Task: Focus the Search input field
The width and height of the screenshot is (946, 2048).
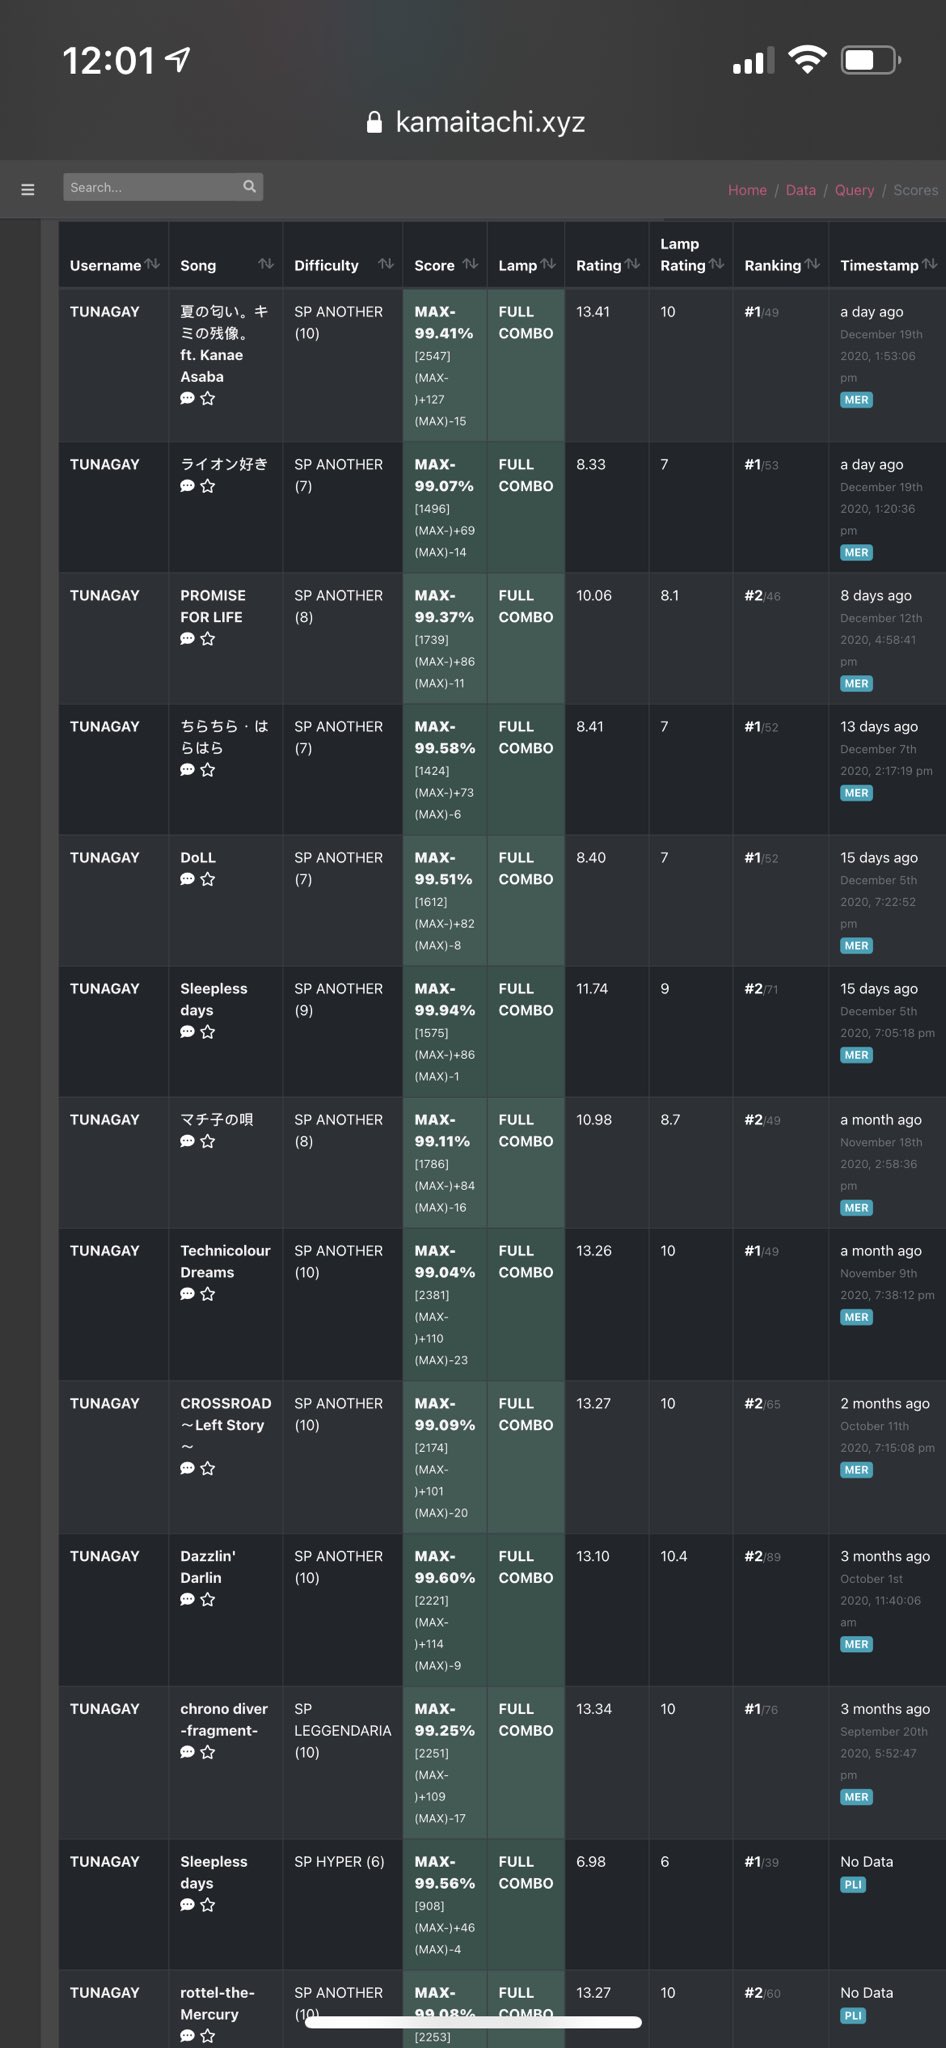Action: 152,187
